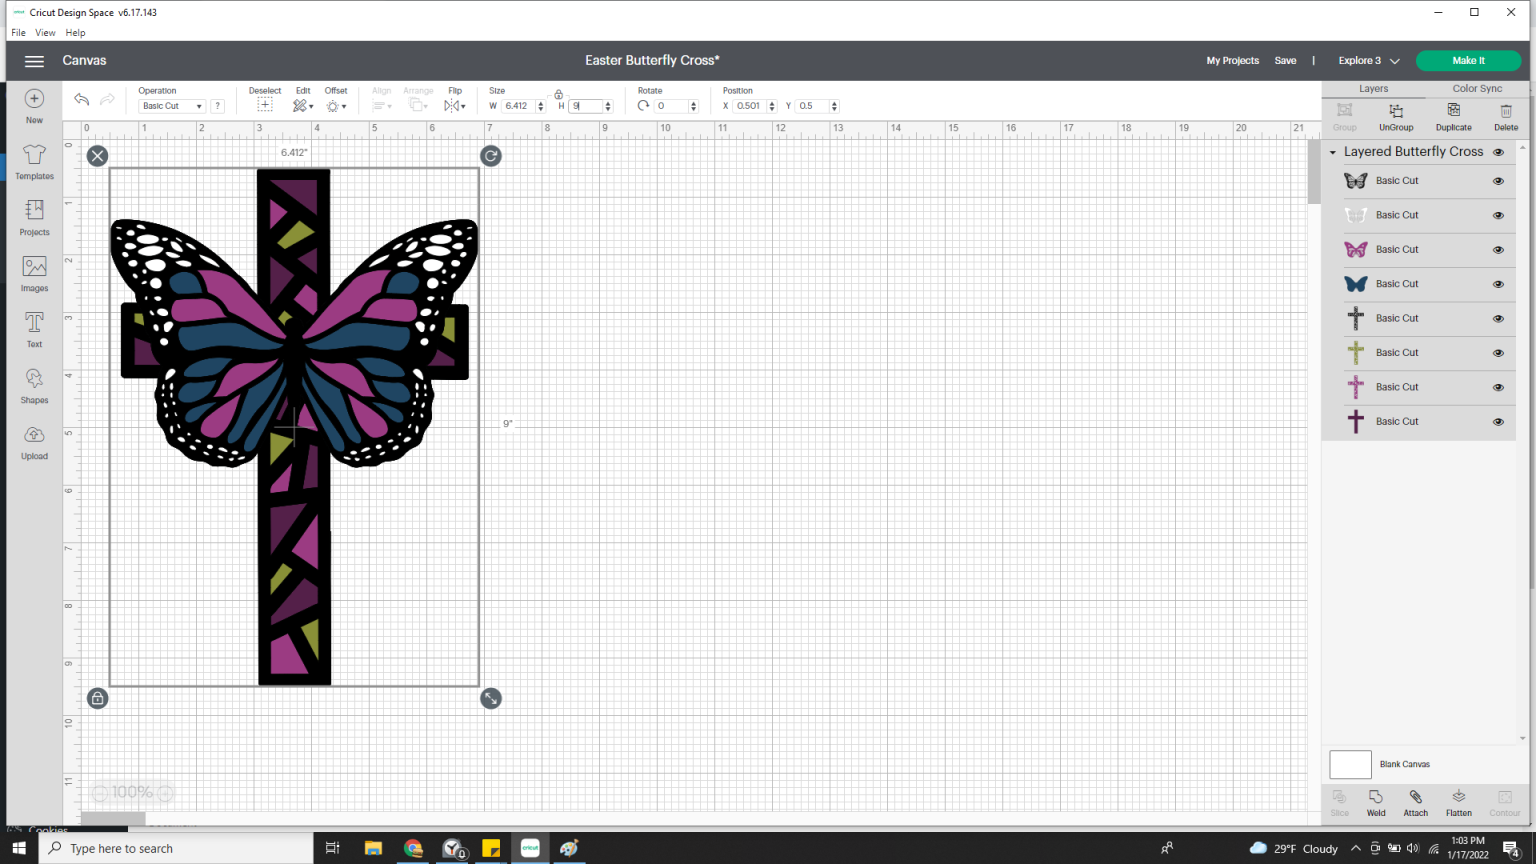The width and height of the screenshot is (1536, 864).
Task: Open the Operation Basic Cut dropdown
Action: 172,106
